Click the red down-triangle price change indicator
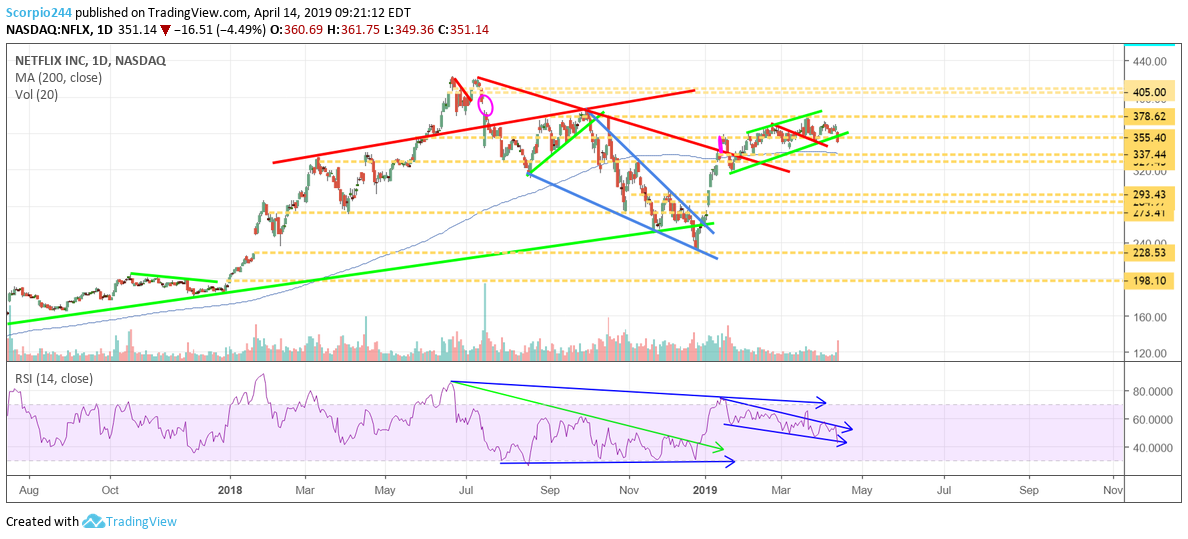 (x=167, y=31)
